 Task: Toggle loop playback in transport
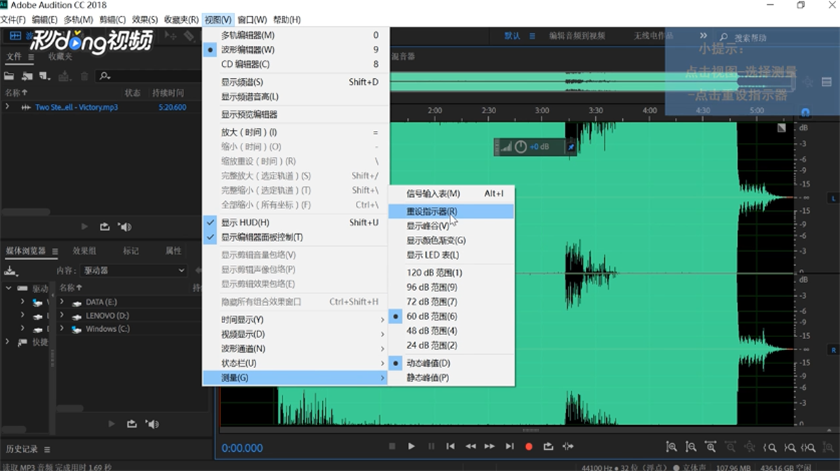point(548,446)
